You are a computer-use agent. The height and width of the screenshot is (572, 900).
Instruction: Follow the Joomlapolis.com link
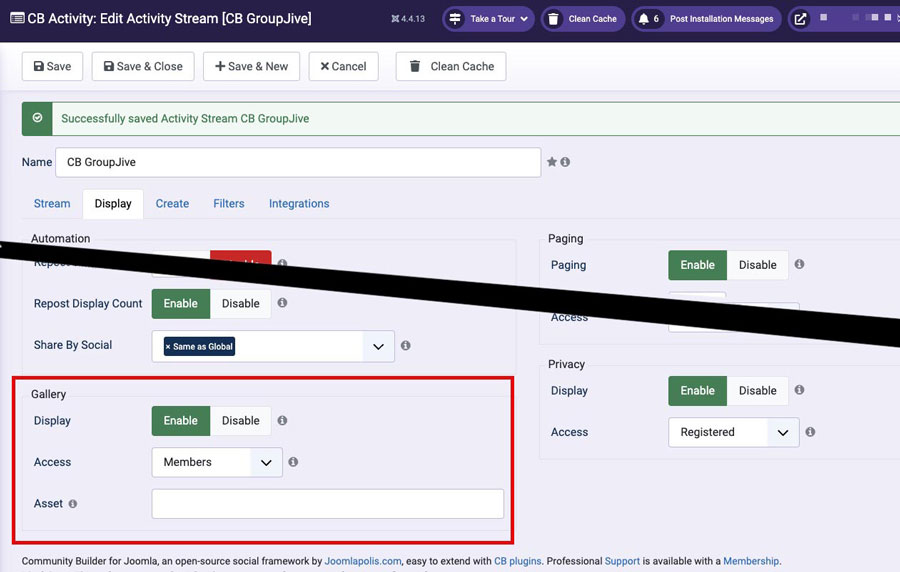(363, 561)
